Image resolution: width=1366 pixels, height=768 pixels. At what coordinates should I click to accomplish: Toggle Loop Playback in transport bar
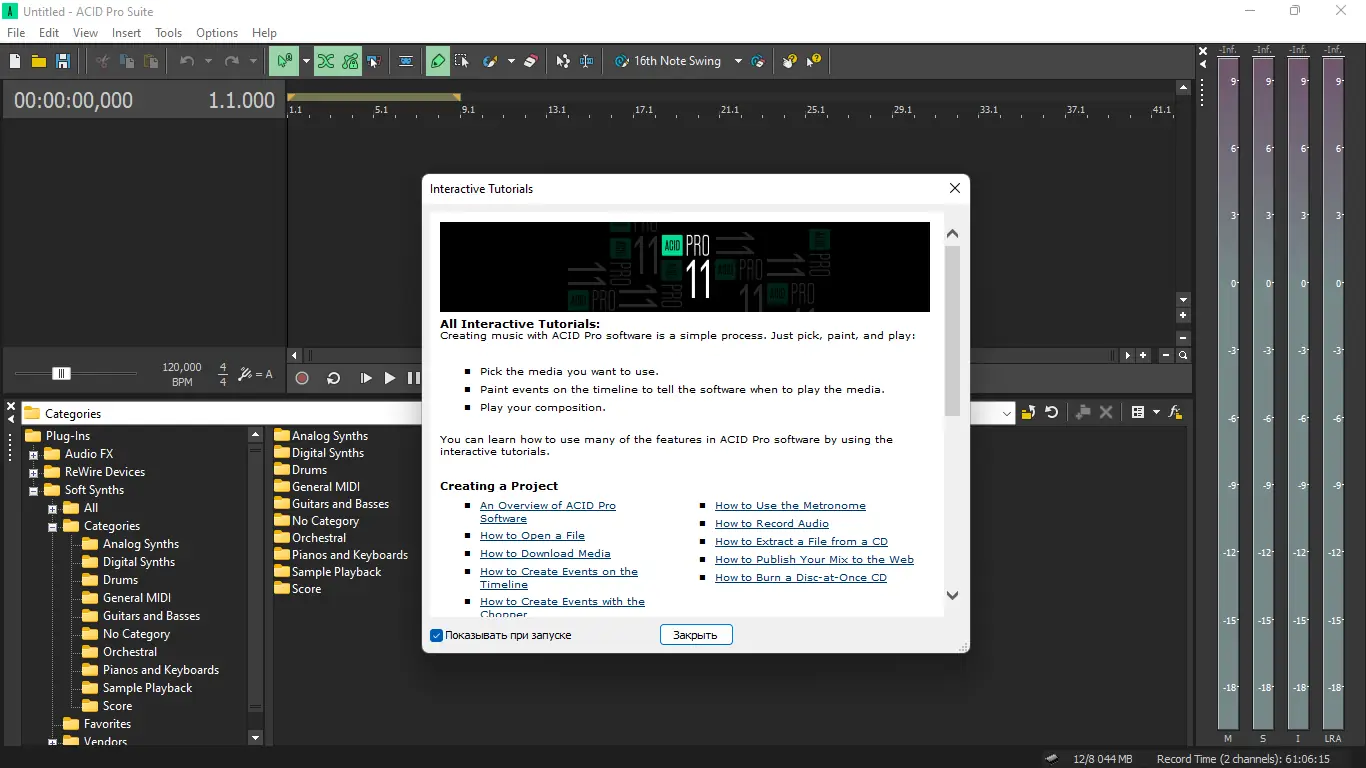point(334,378)
